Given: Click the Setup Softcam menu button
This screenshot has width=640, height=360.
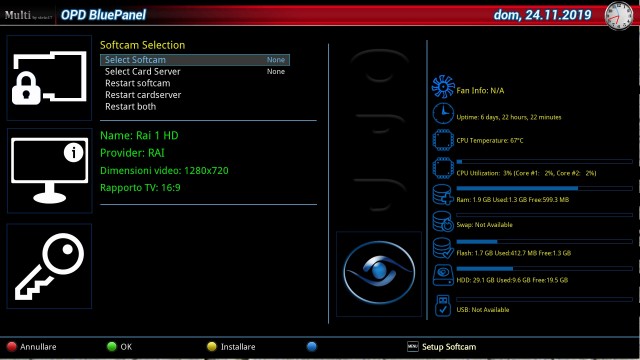Looking at the screenshot, I should (442, 347).
